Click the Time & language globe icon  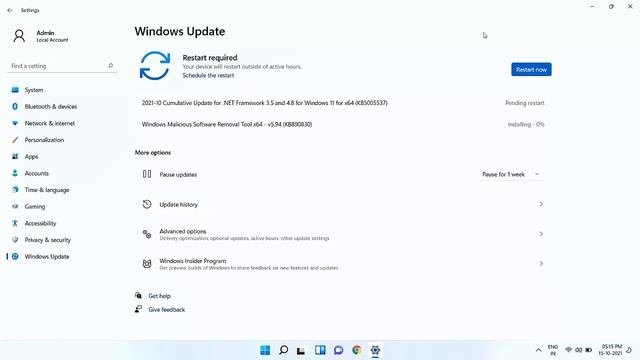tap(15, 190)
